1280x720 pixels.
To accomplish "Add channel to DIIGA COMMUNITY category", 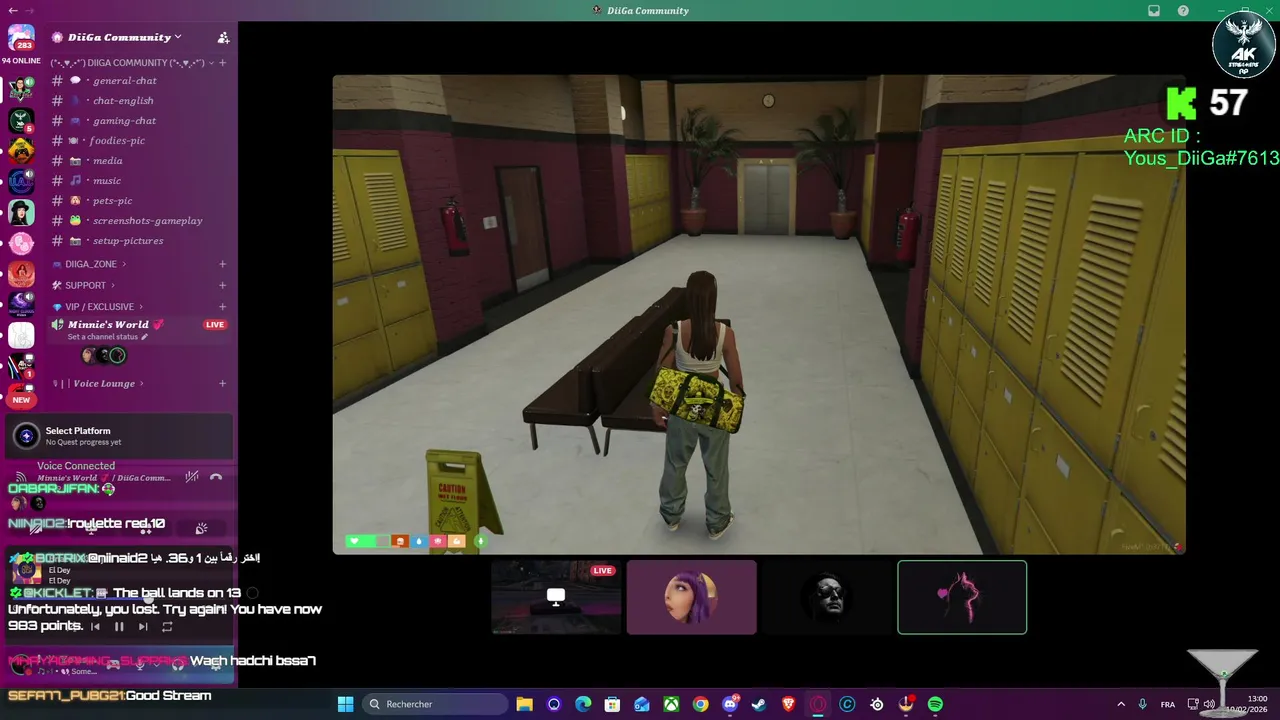I will [x=222, y=63].
